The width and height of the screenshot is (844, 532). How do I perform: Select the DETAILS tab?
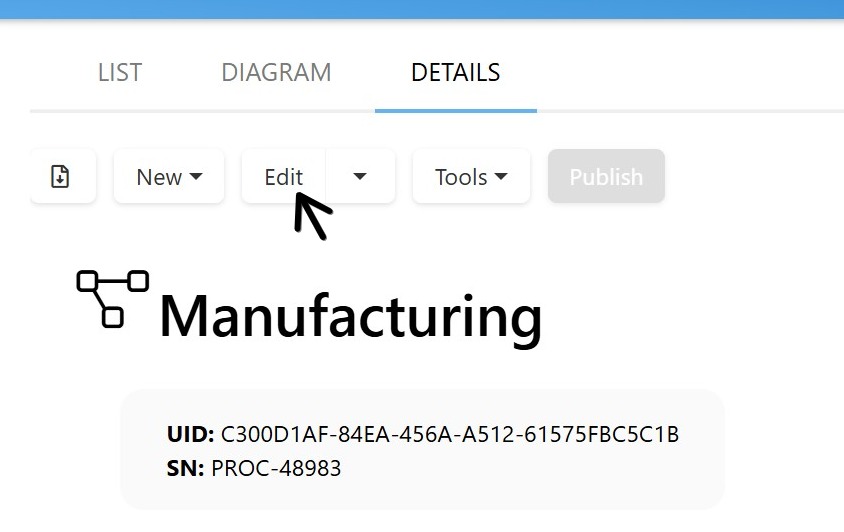click(455, 73)
